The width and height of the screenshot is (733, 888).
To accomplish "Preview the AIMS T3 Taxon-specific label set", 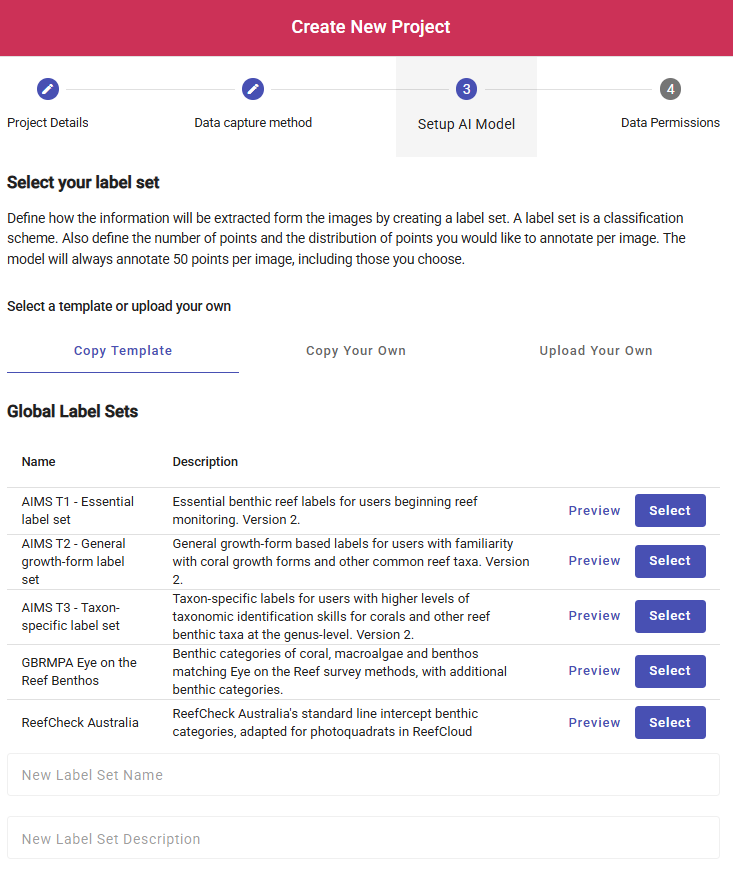I will (x=594, y=616).
